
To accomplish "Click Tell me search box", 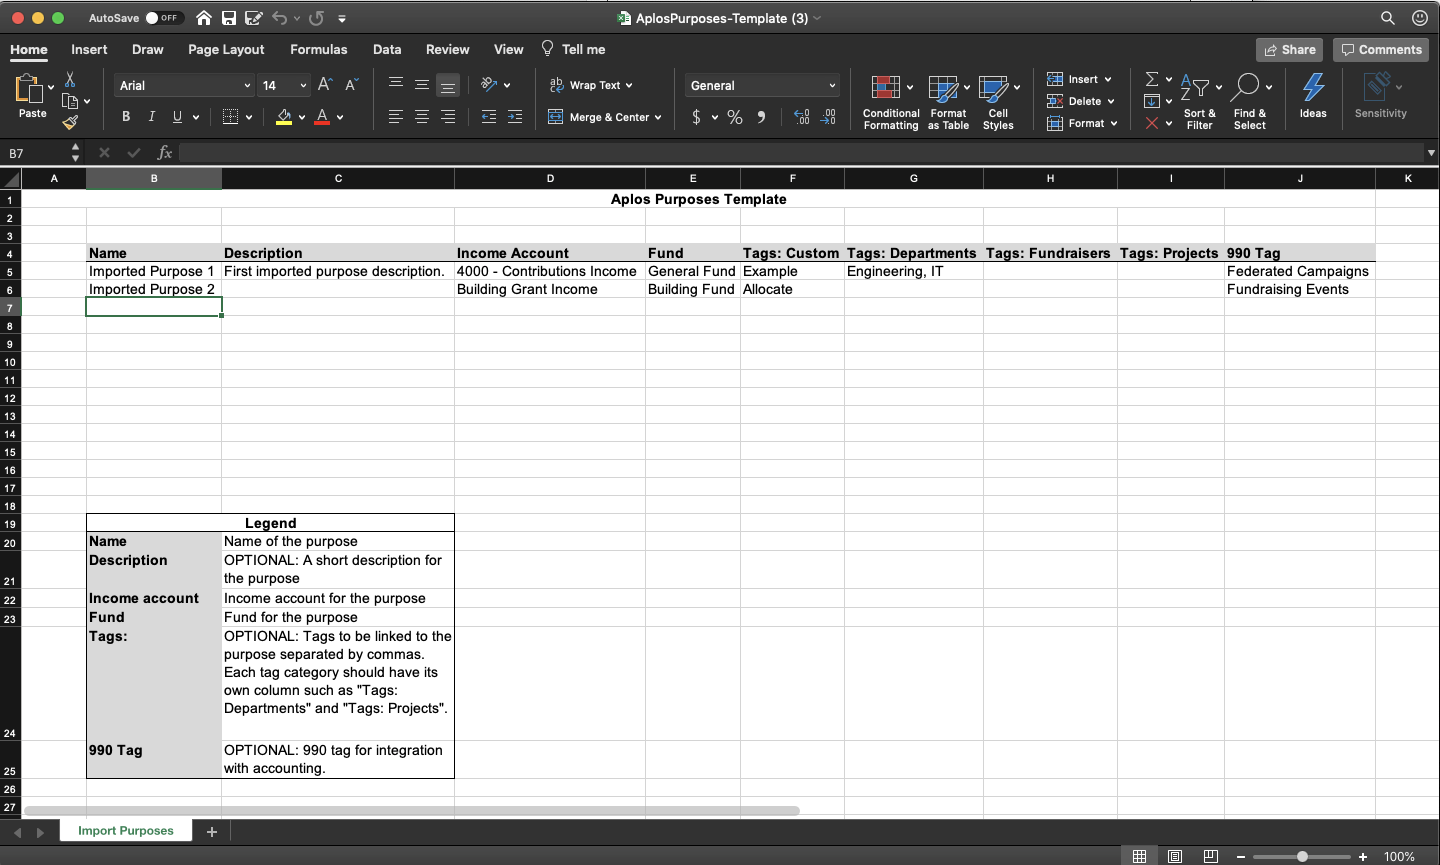I will coord(574,49).
